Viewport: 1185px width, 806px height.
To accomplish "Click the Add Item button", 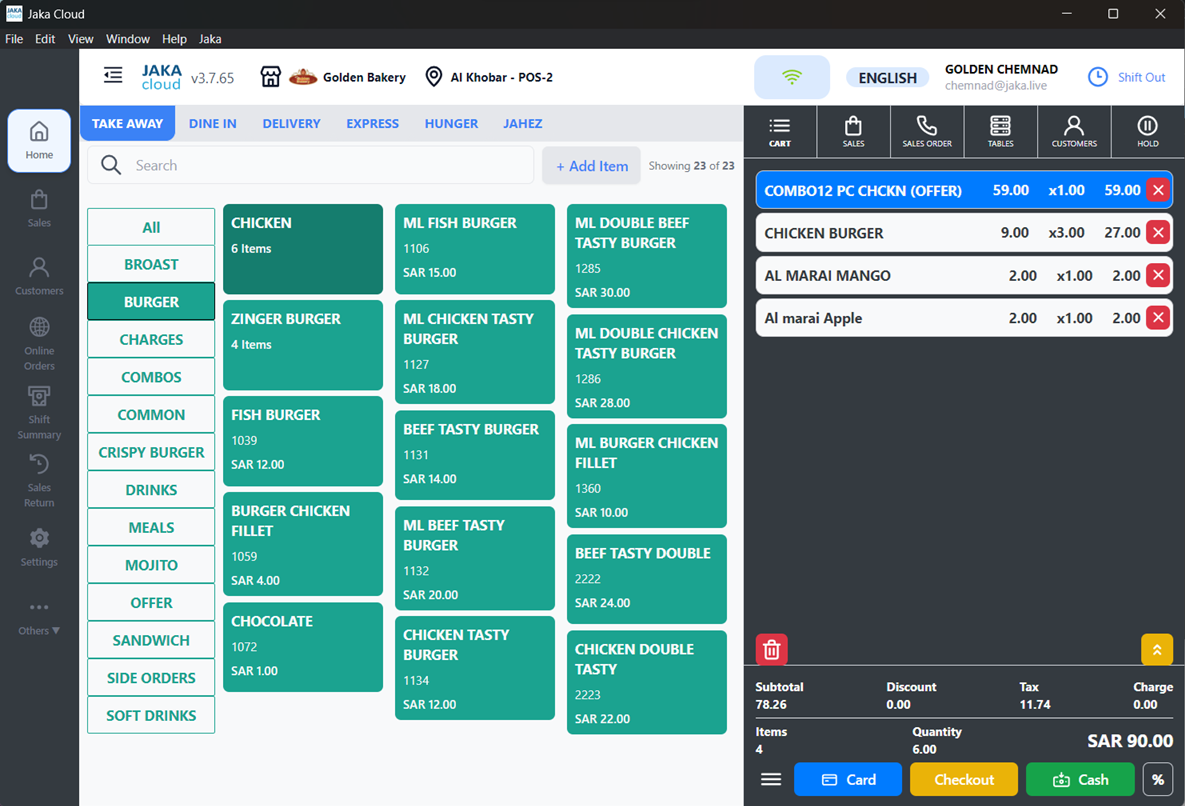I will (x=591, y=165).
